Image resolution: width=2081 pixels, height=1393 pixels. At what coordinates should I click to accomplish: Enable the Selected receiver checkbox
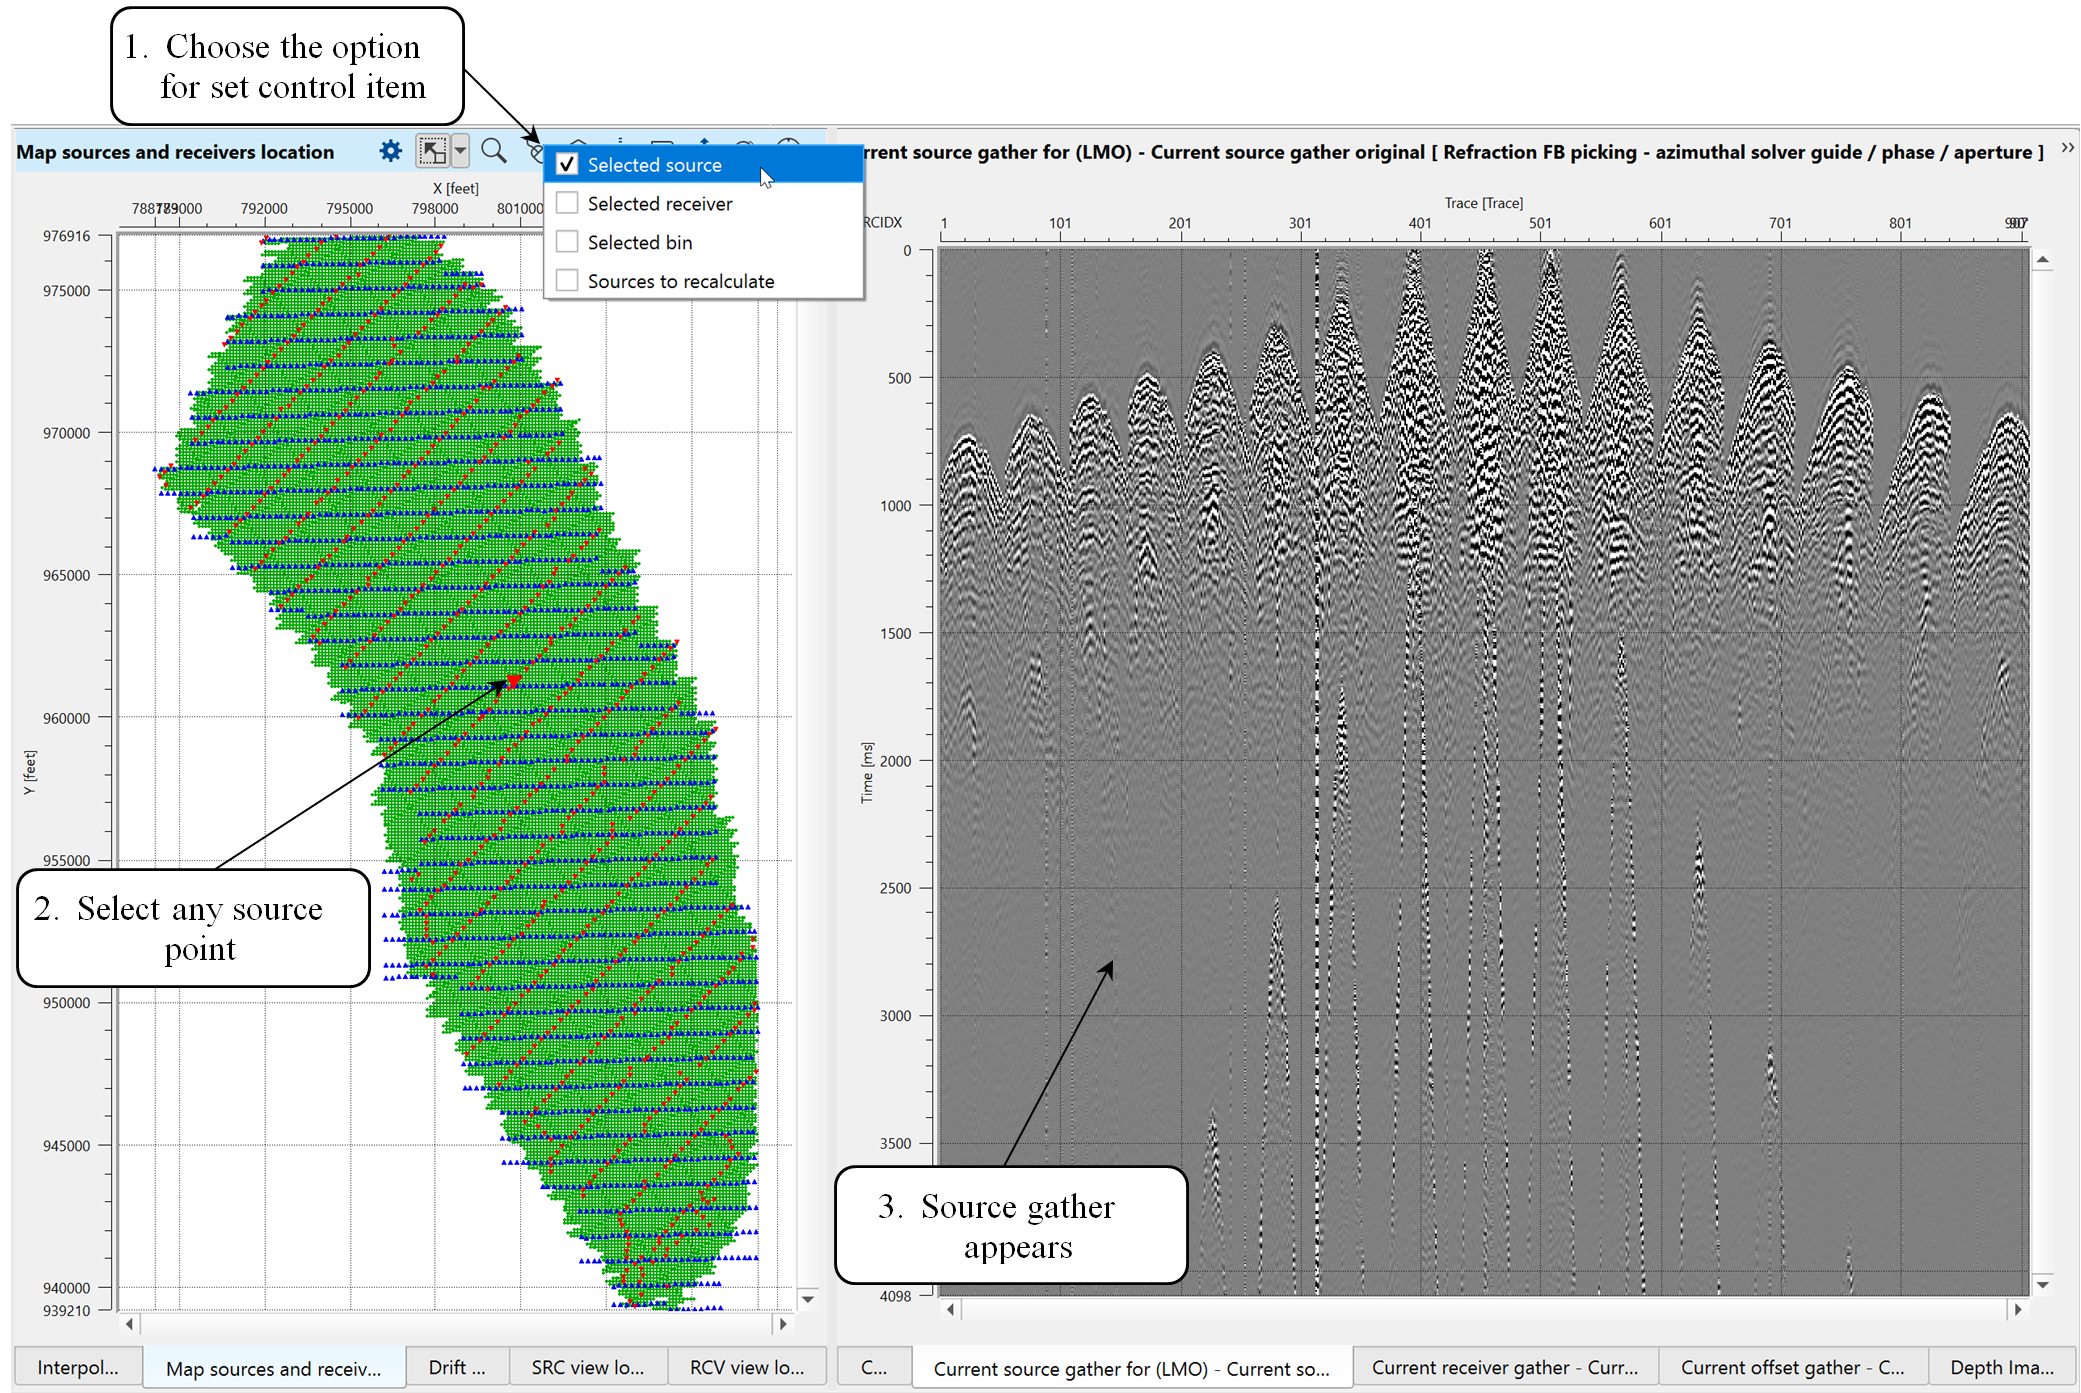pyautogui.click(x=567, y=203)
